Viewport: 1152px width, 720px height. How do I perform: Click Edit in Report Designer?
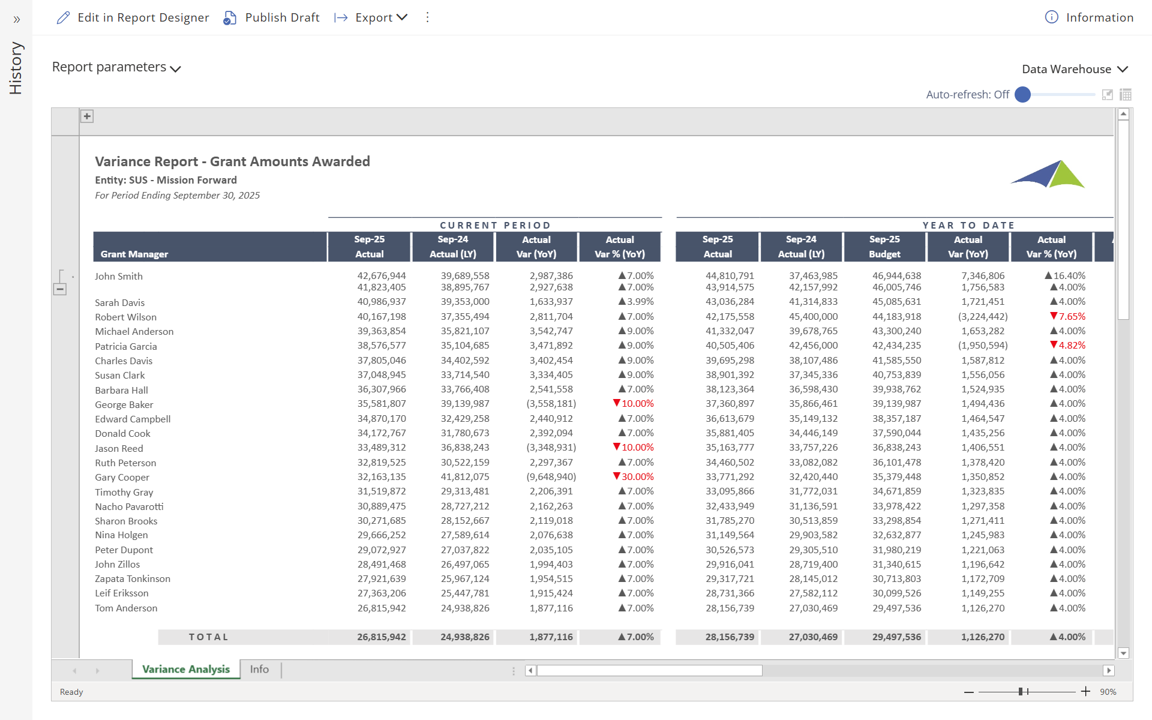143,18
